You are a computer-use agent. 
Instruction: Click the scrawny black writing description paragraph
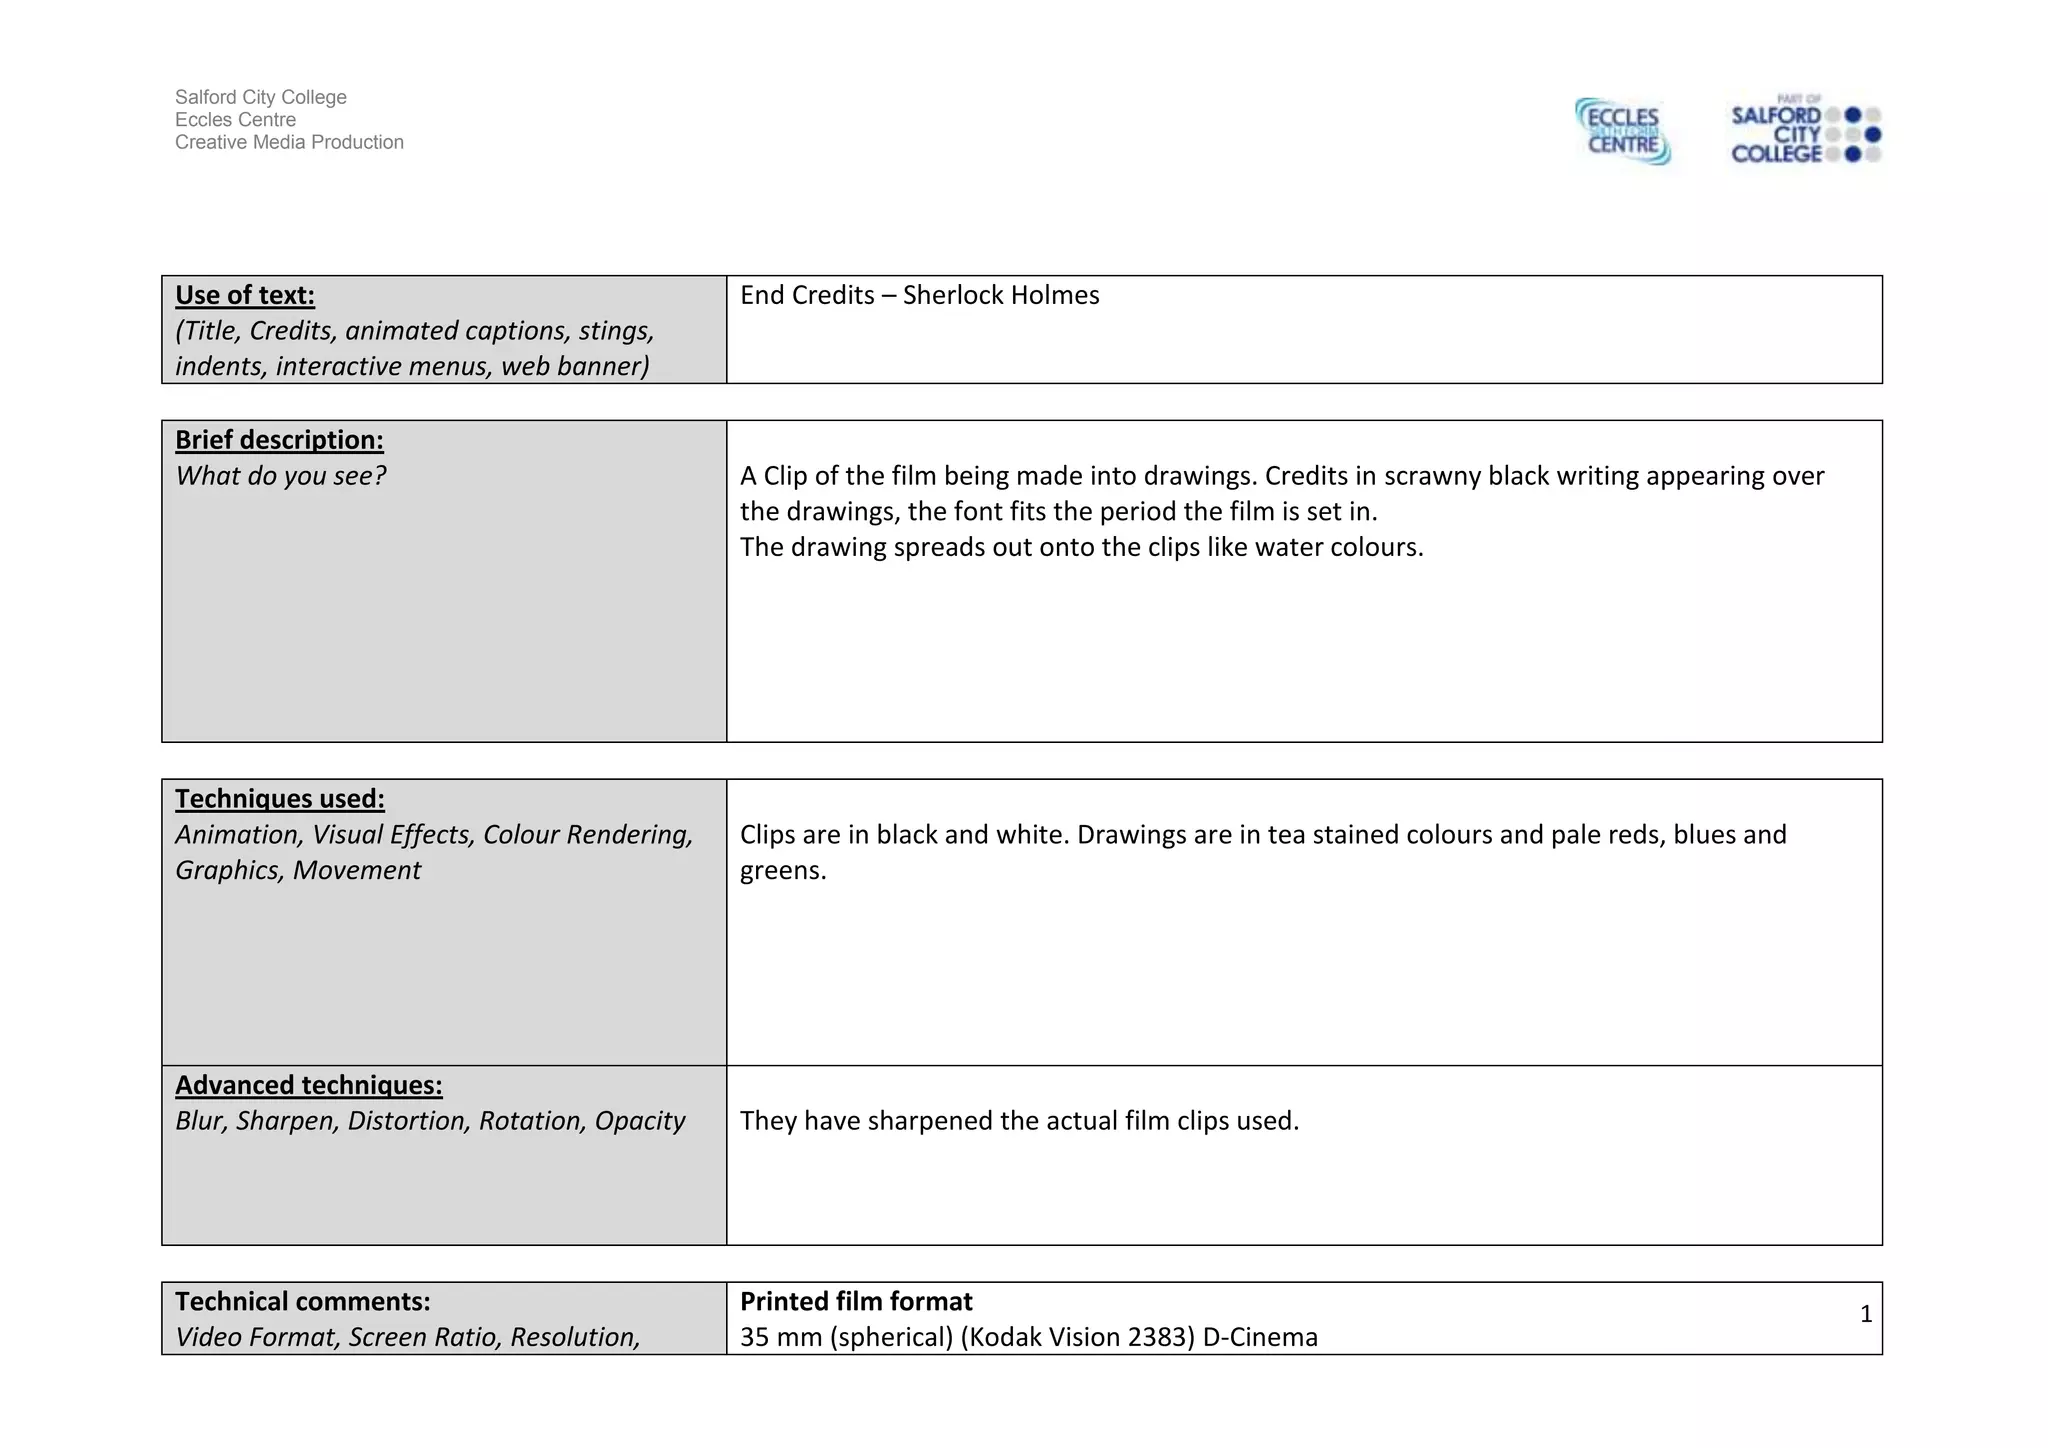point(1281,493)
